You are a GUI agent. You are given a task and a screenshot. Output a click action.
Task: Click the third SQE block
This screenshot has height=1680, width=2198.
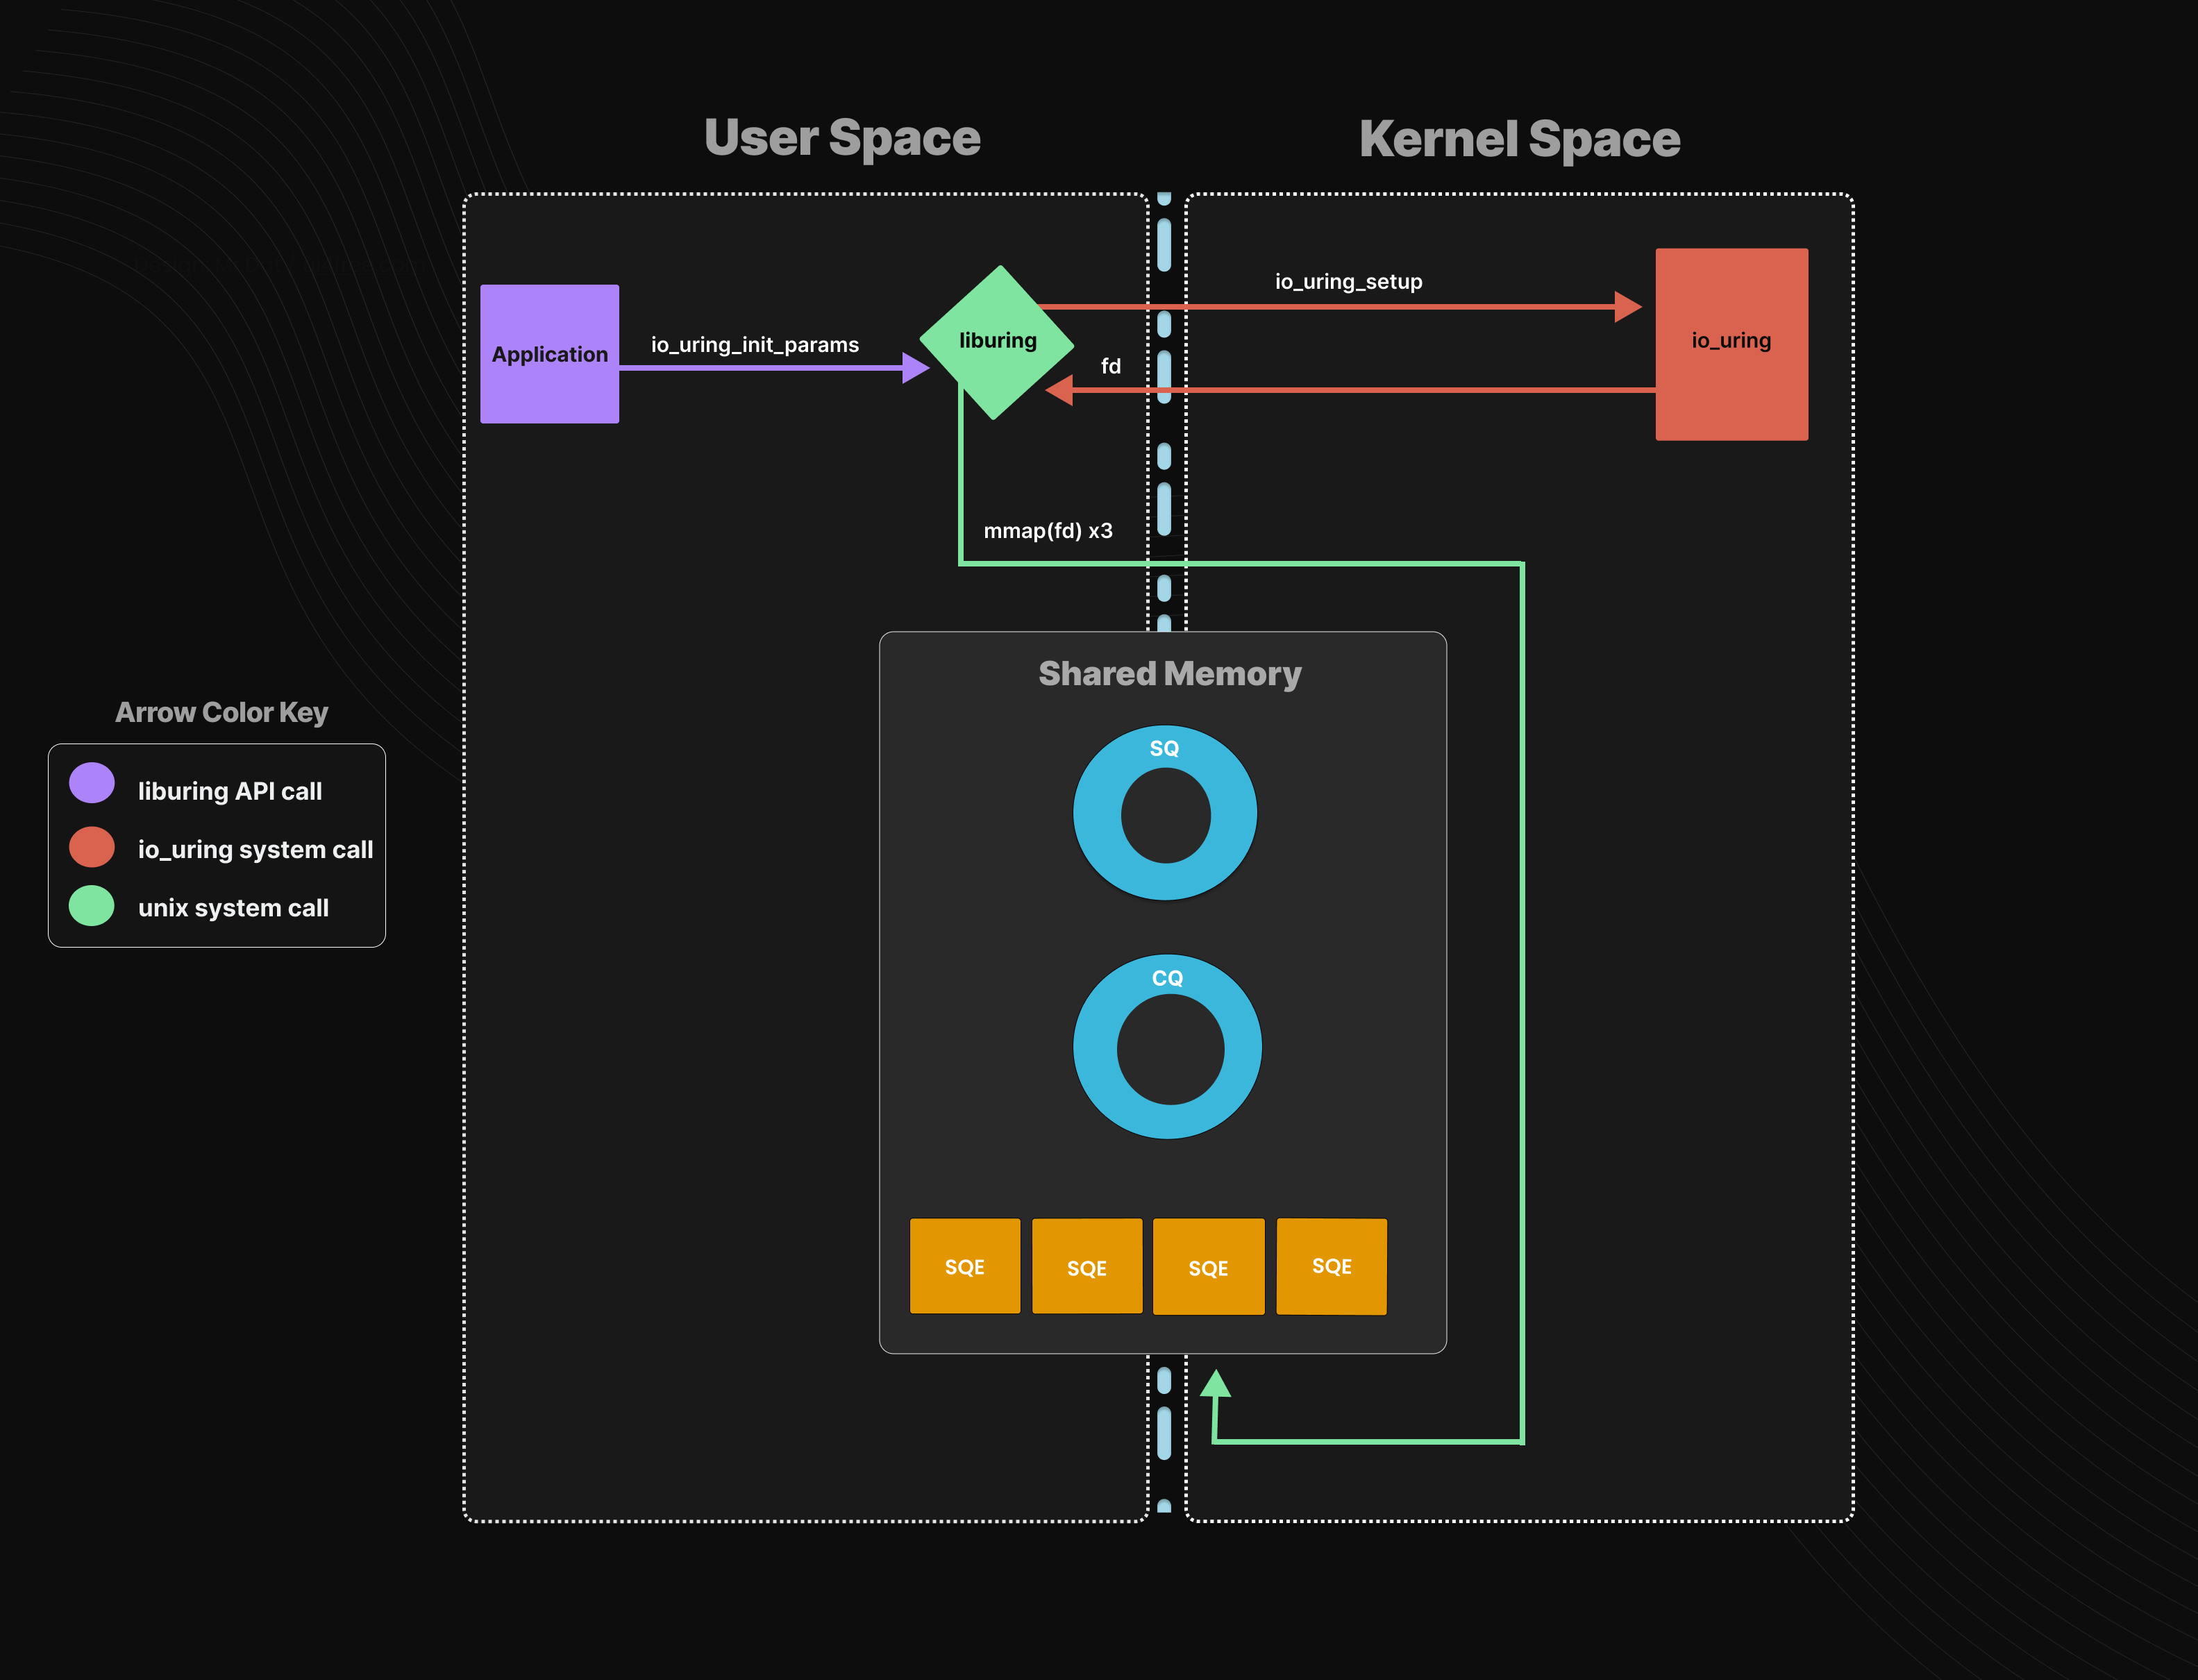coord(1208,1267)
